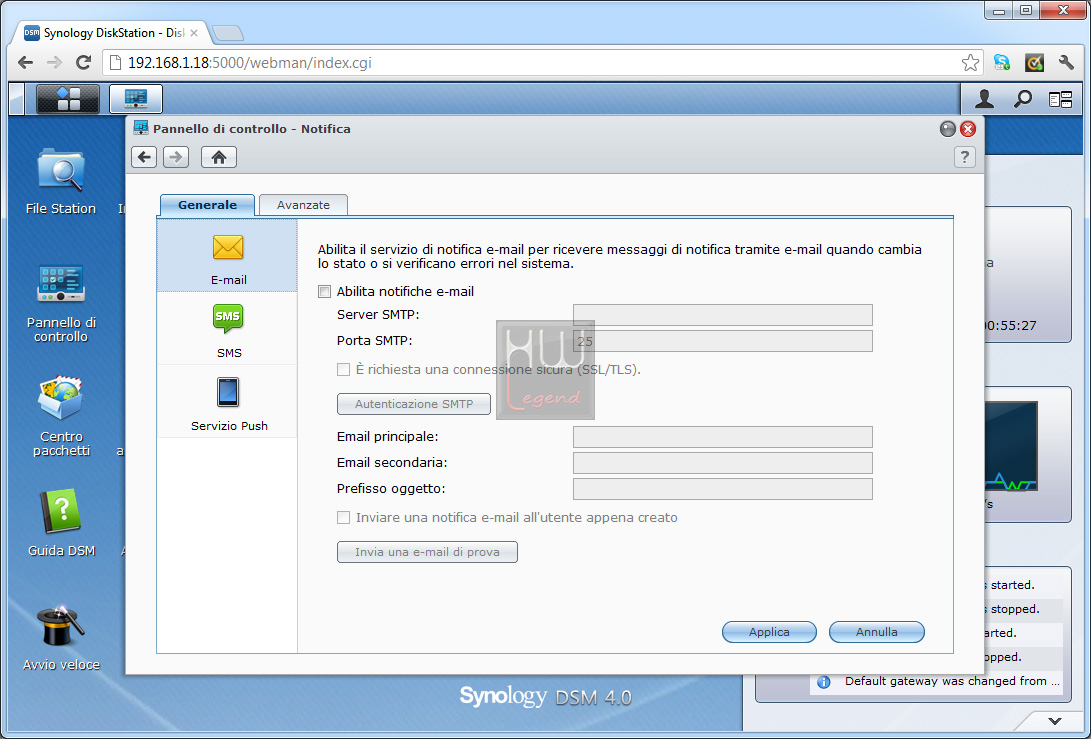Reload the browser page
1091x739 pixels.
83,63
